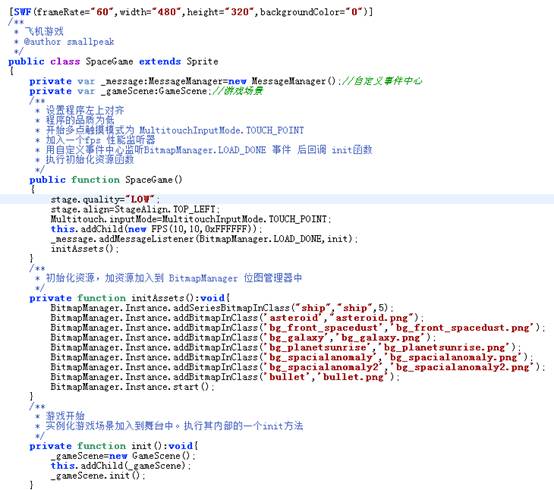
Task: Click the 'addSeriesBitmapInClass("ship","ship",5)' line
Action: (x=222, y=308)
